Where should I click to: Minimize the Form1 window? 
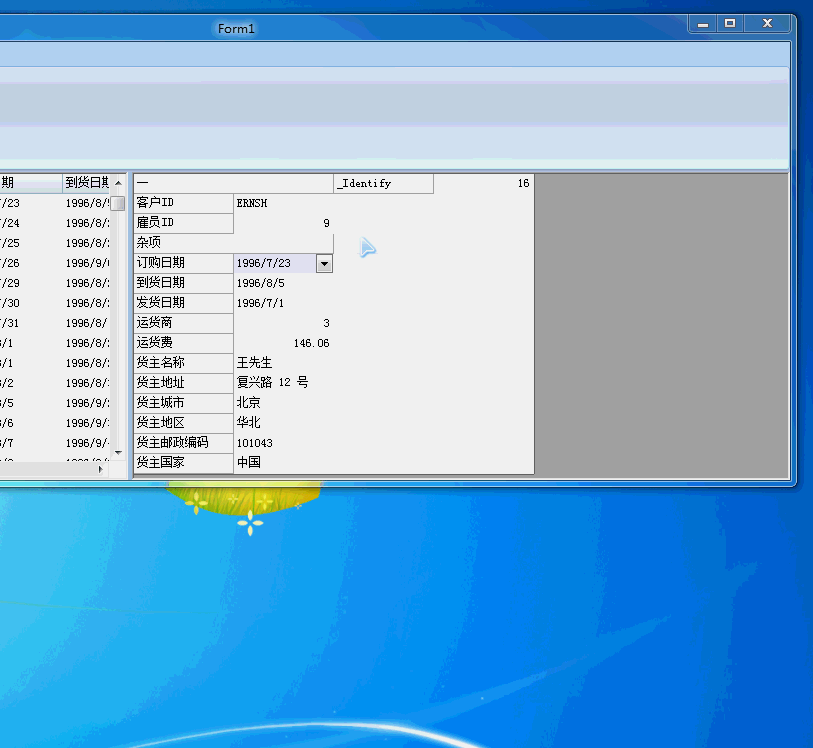703,24
